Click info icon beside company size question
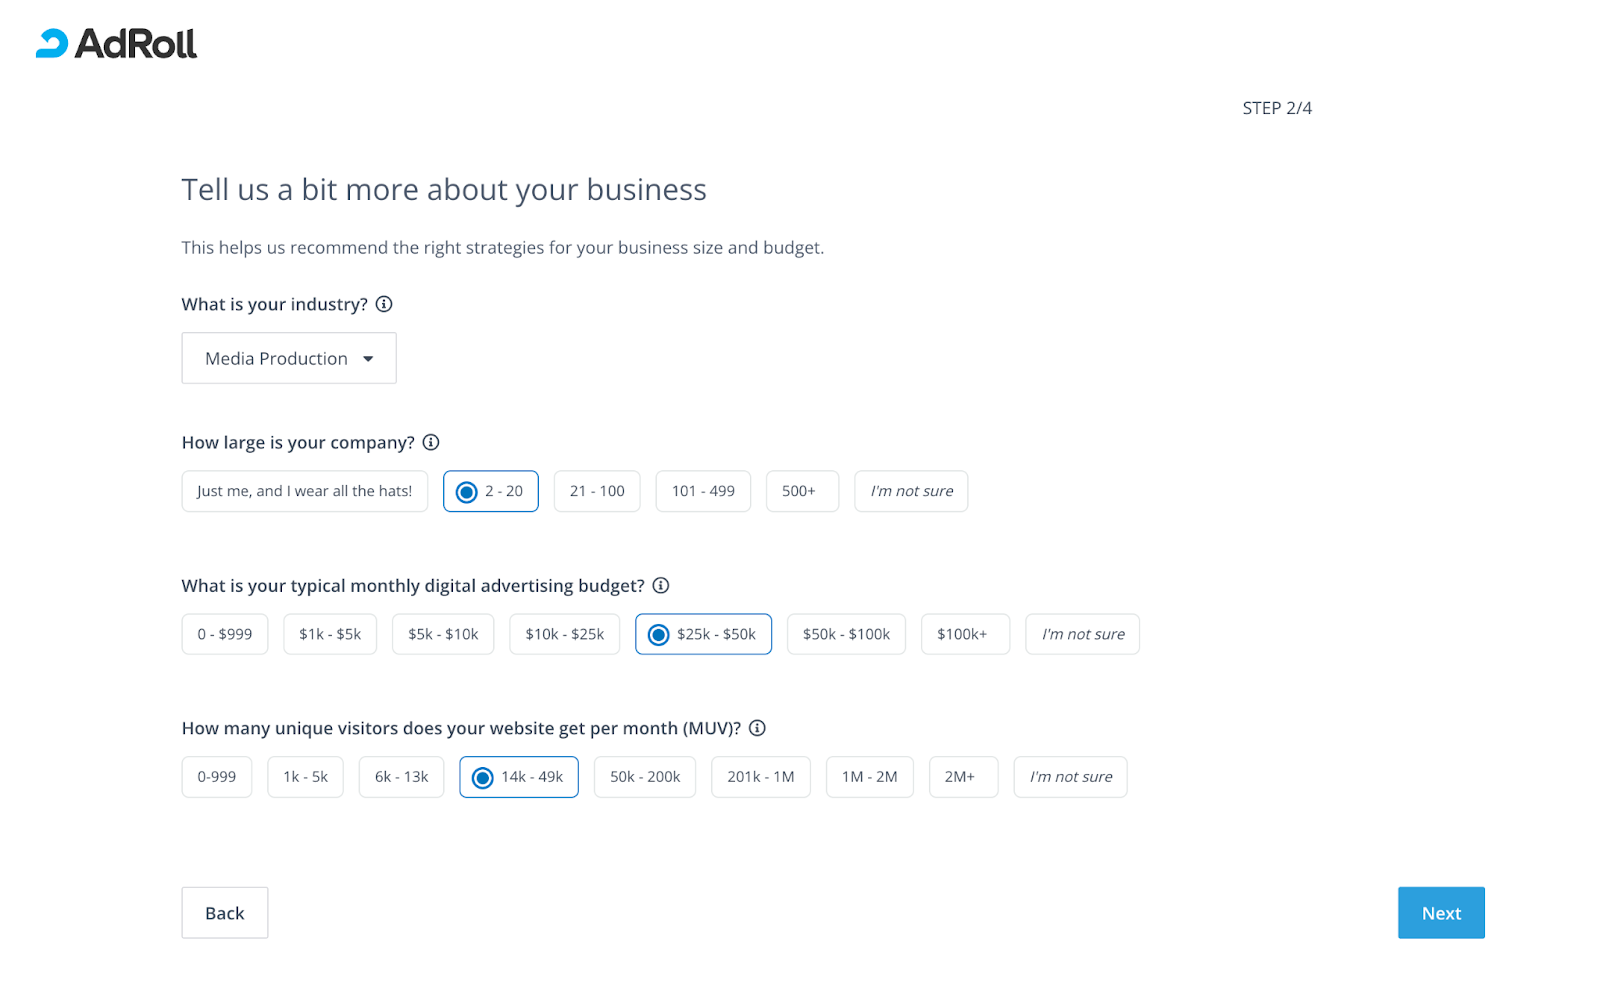This screenshot has height=1006, width=1600. click(431, 442)
